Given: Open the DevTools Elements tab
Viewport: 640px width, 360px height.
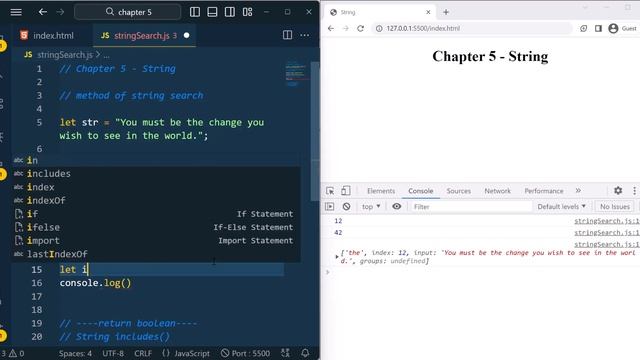Looking at the screenshot, I should click(381, 191).
